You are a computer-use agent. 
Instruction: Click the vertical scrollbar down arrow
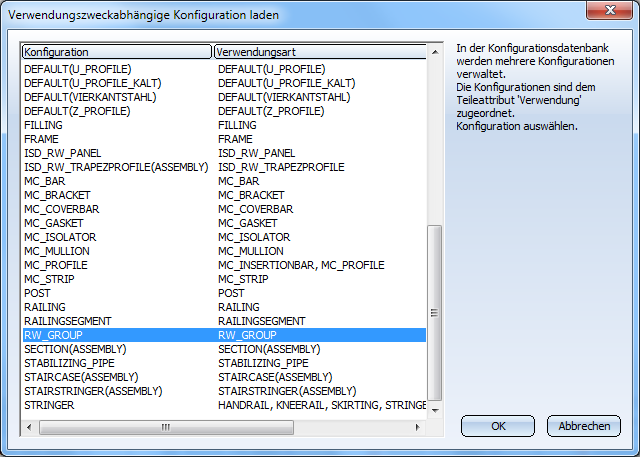pyautogui.click(x=435, y=410)
